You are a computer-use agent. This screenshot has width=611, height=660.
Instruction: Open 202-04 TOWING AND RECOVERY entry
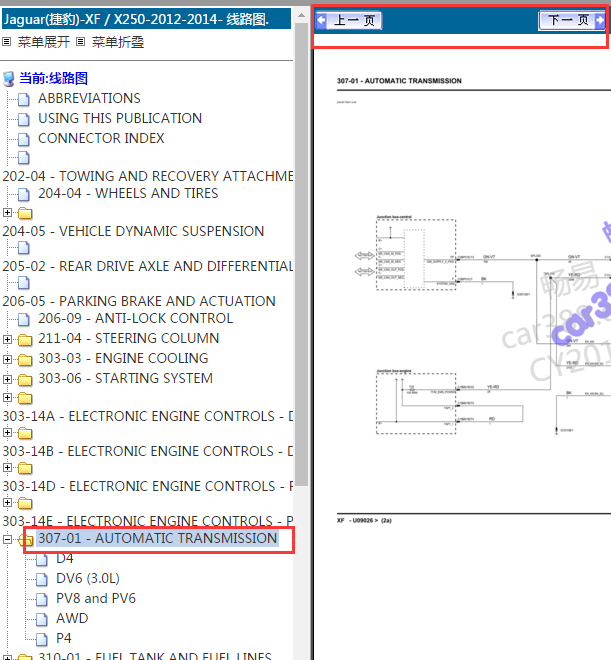tap(148, 176)
